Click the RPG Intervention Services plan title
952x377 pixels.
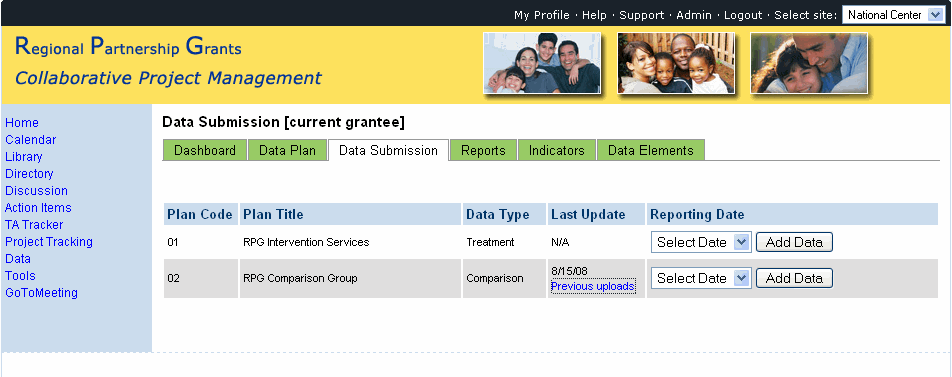tap(306, 242)
